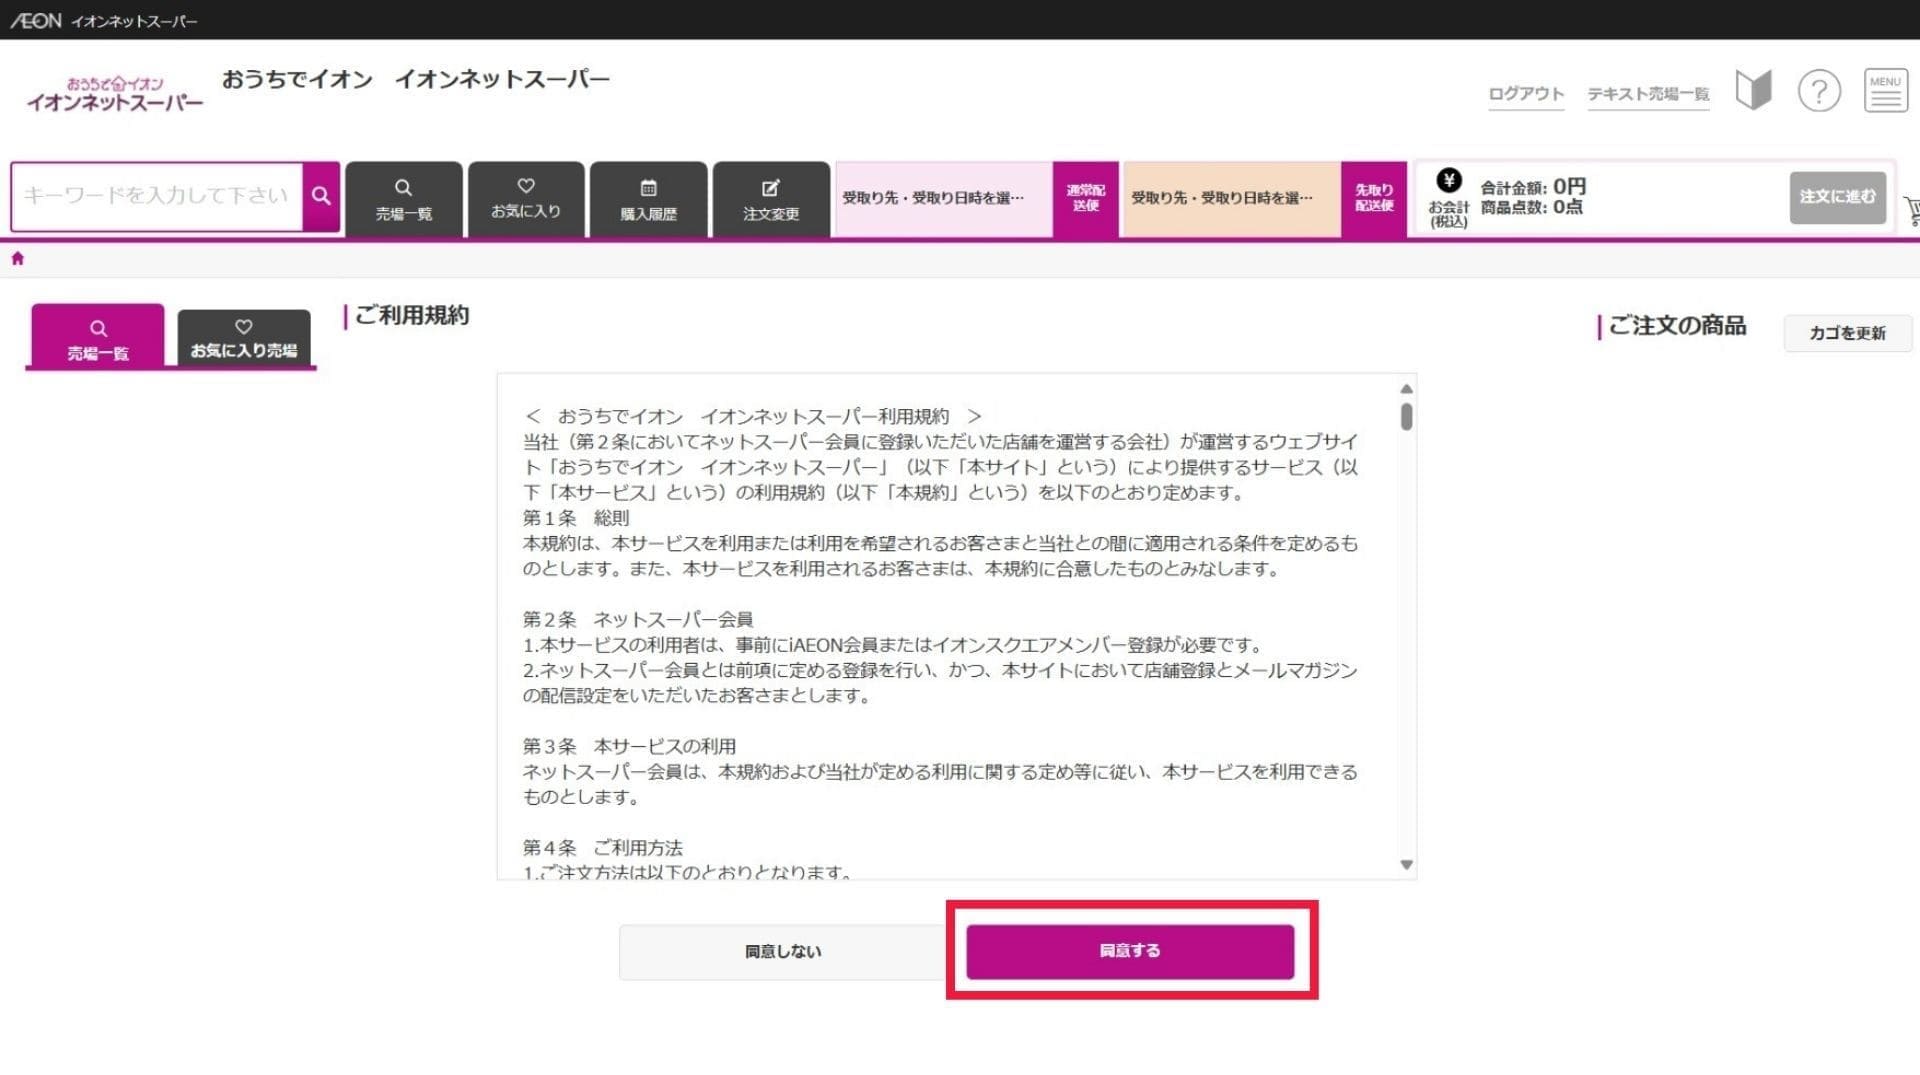Click the ご利用規約 heading
Image resolution: width=1920 pixels, height=1075 pixels.
[411, 315]
